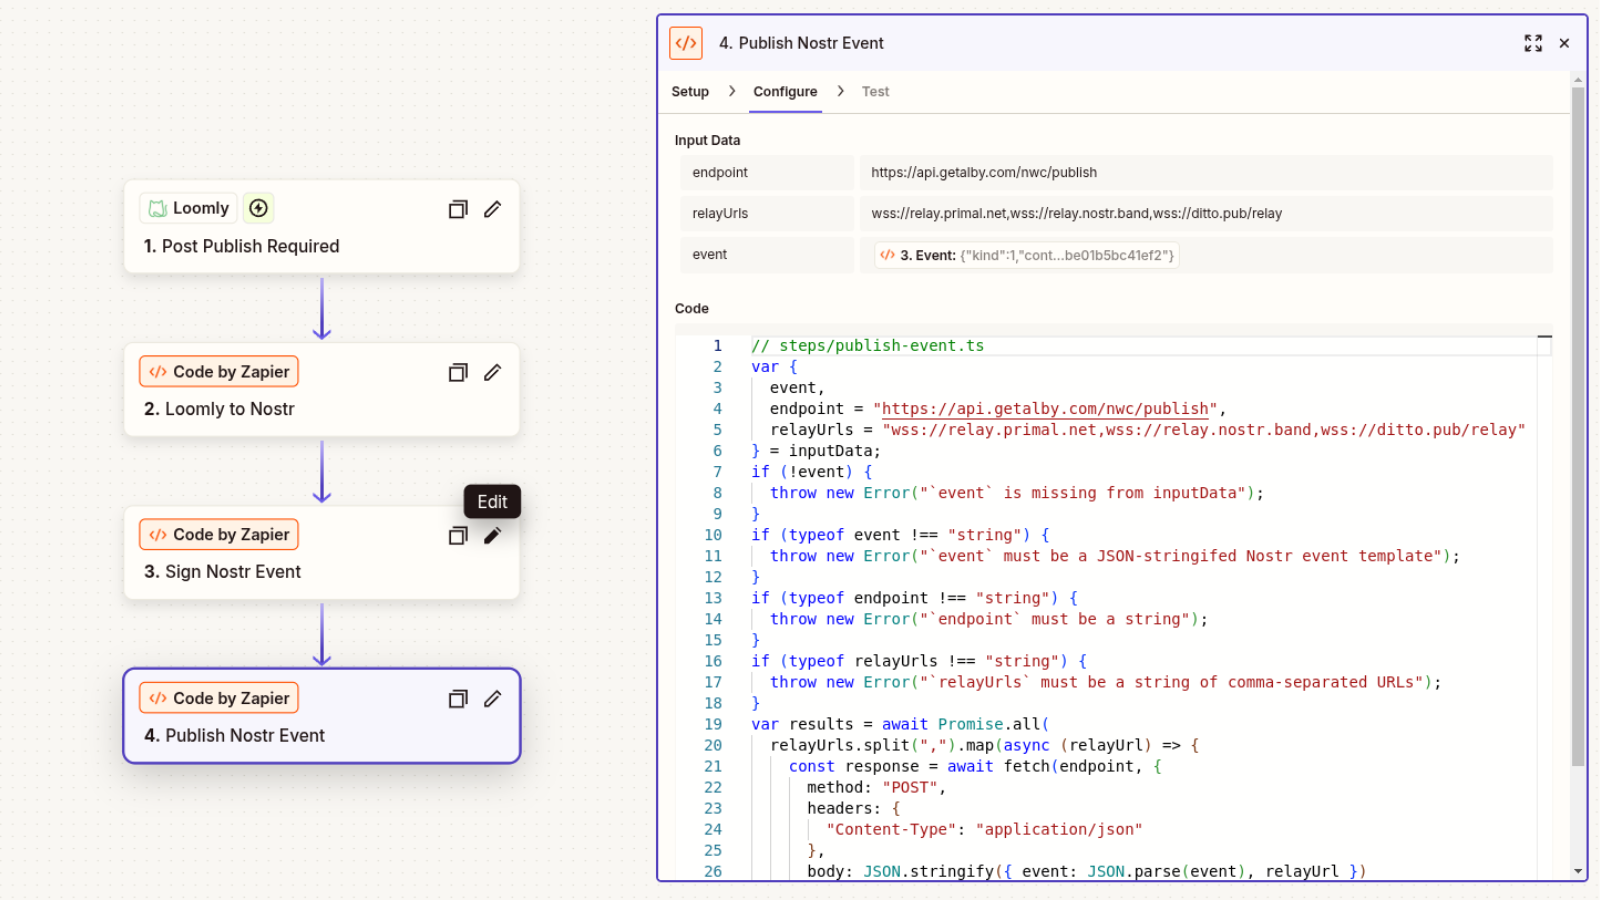The height and width of the screenshot is (900, 1600).
Task: Duplicate the Loomly to Nostr step
Action: tap(458, 372)
